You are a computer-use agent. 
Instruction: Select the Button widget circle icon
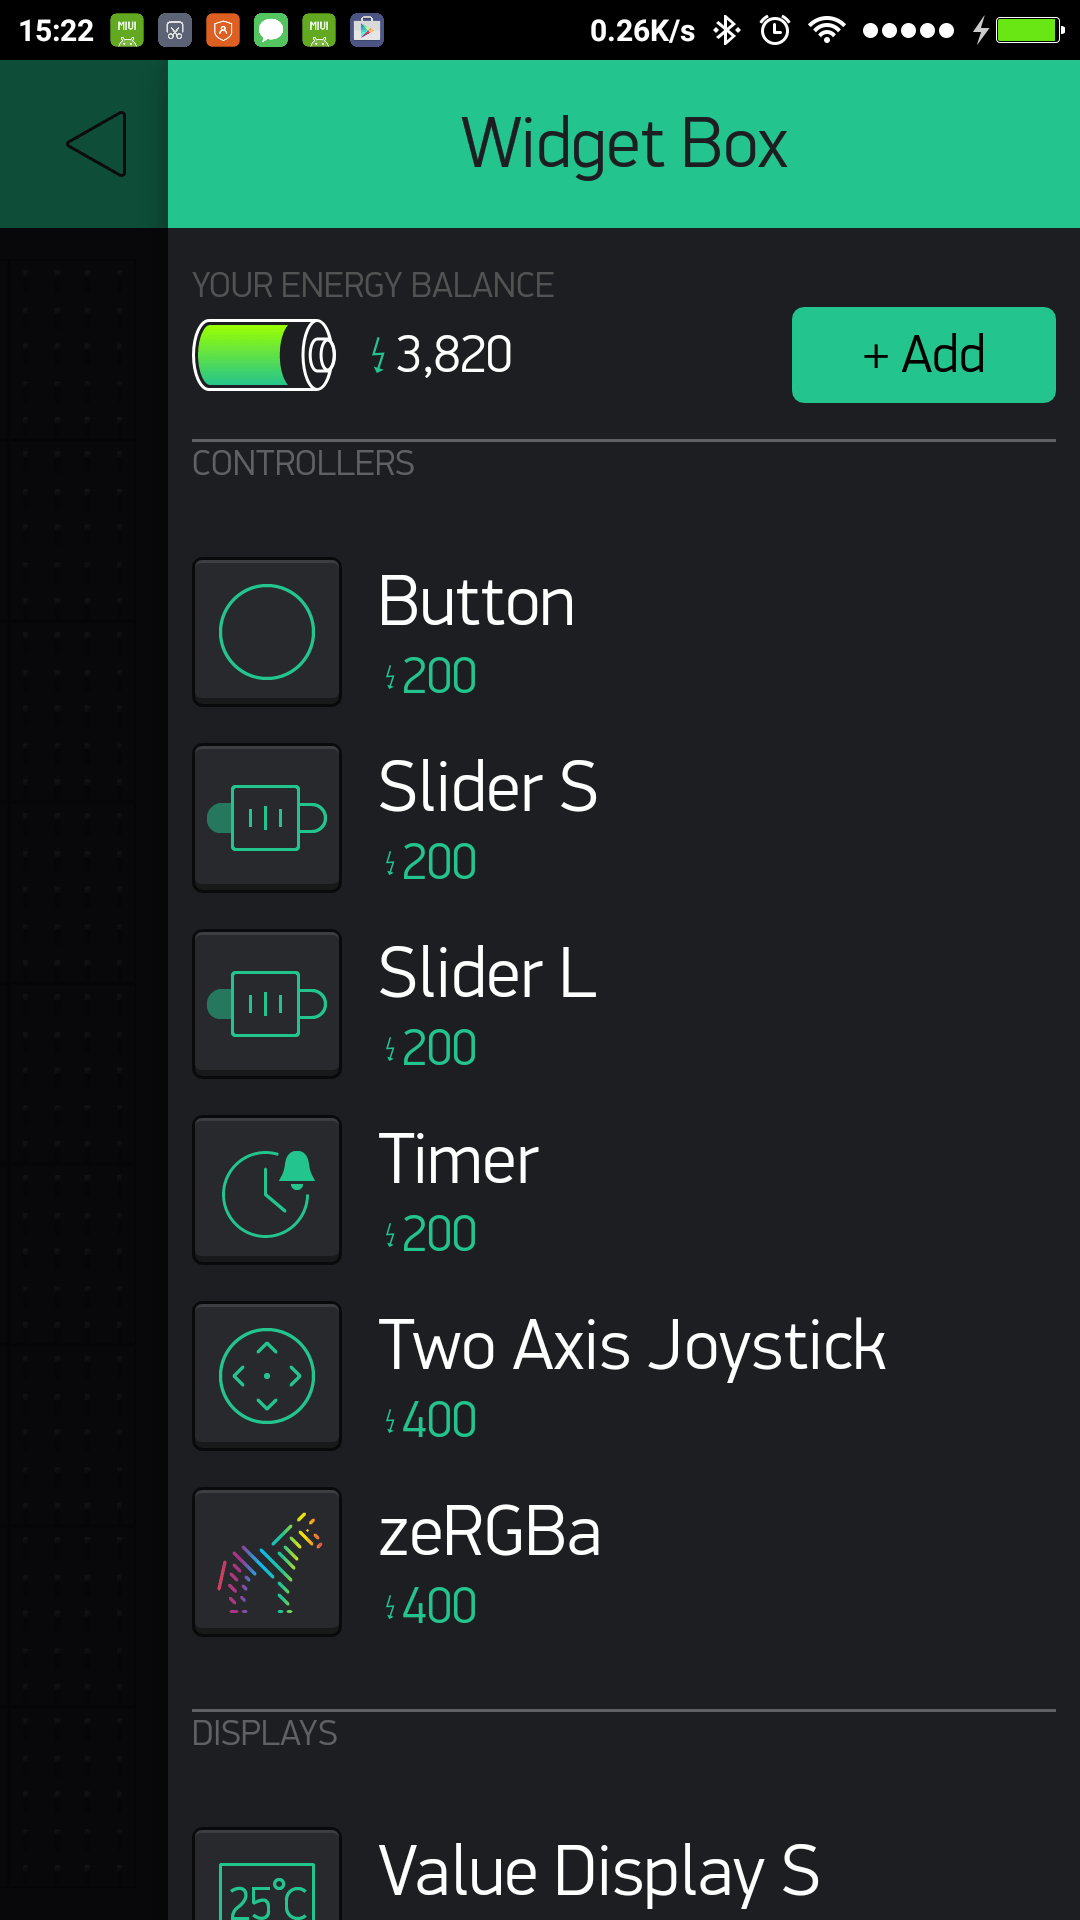(x=267, y=632)
